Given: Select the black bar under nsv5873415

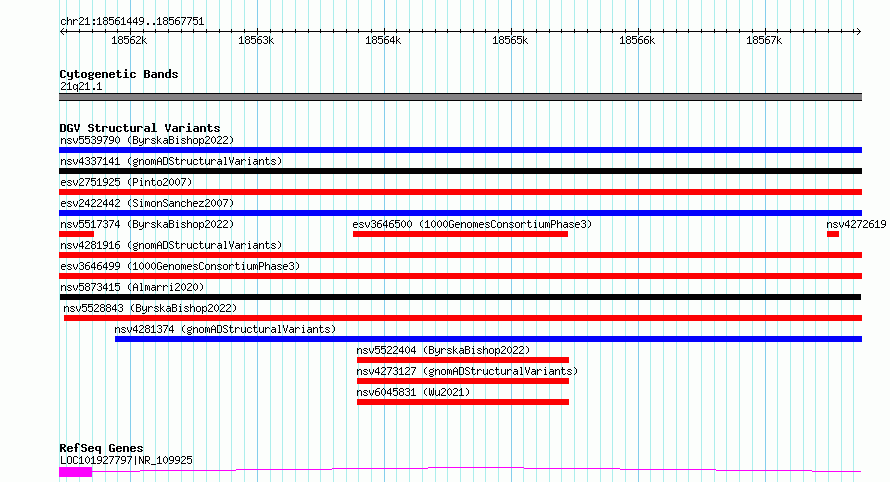Looking at the screenshot, I should (460, 297).
